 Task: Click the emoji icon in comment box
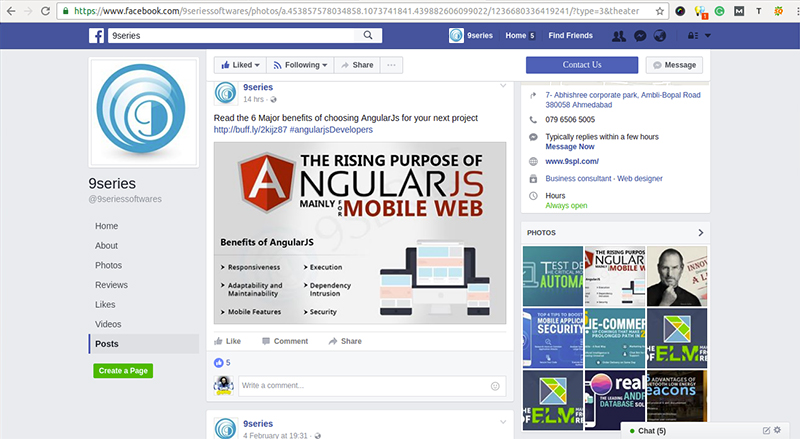495,385
